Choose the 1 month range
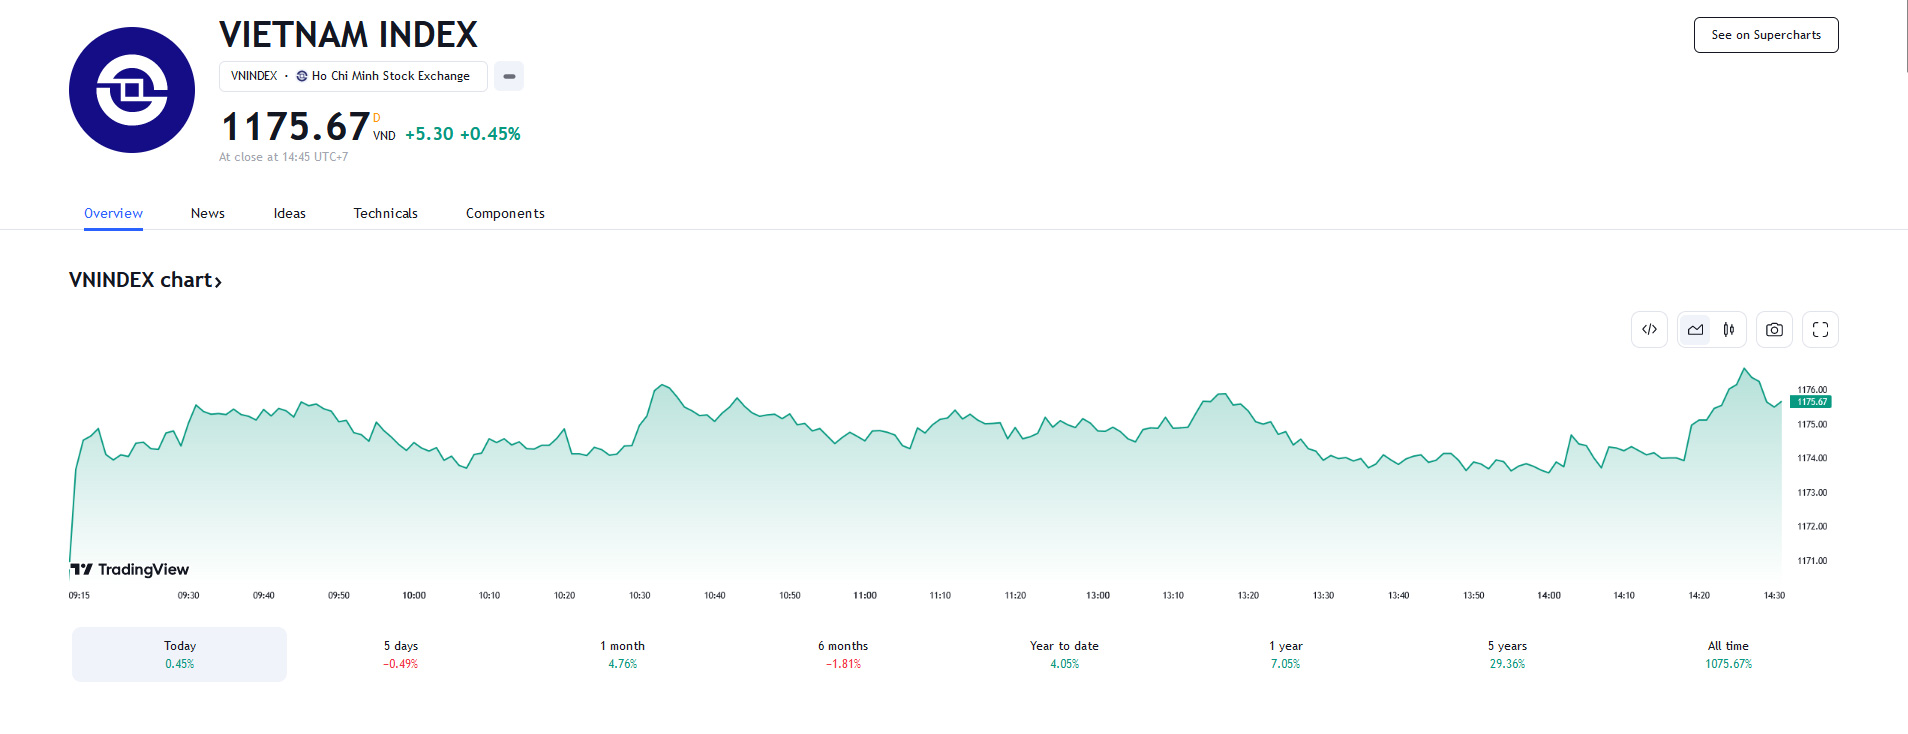 point(622,654)
